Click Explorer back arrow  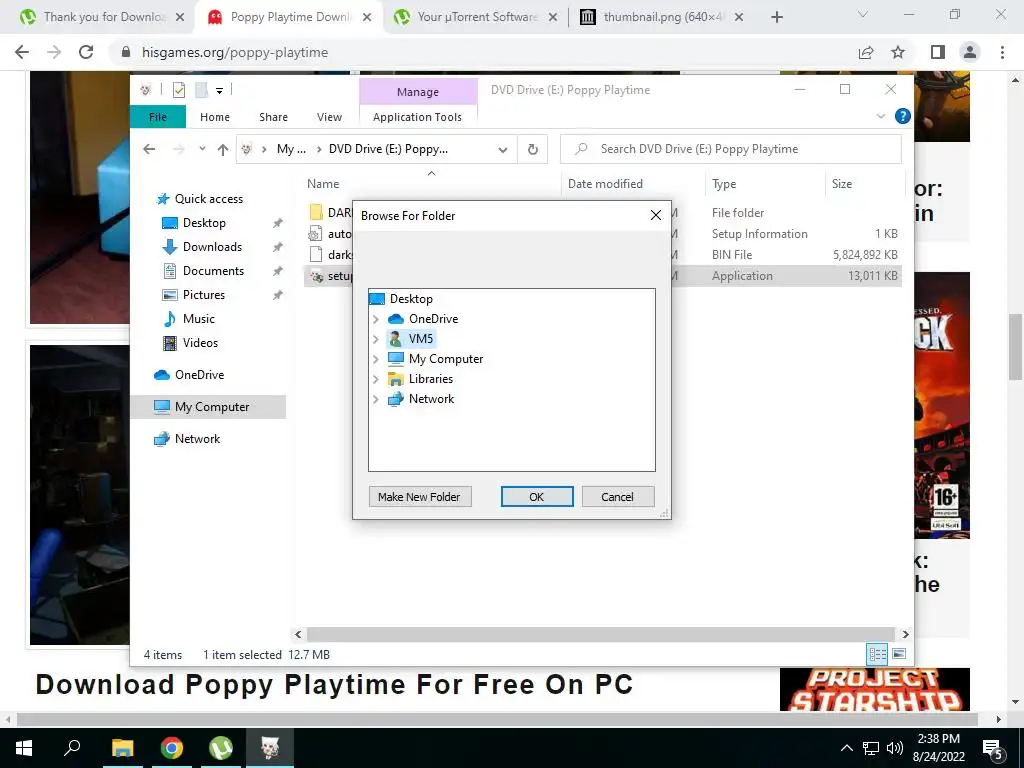[x=149, y=149]
